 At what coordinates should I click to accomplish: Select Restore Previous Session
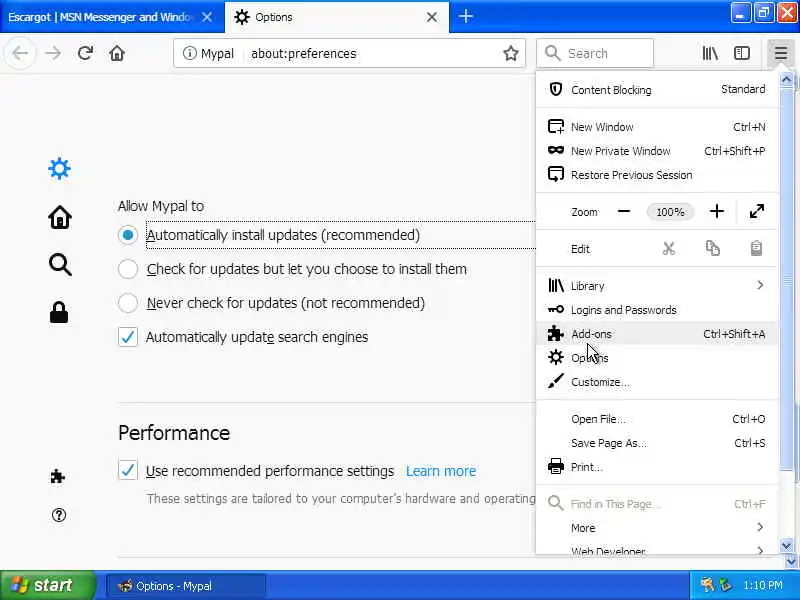pos(657,174)
